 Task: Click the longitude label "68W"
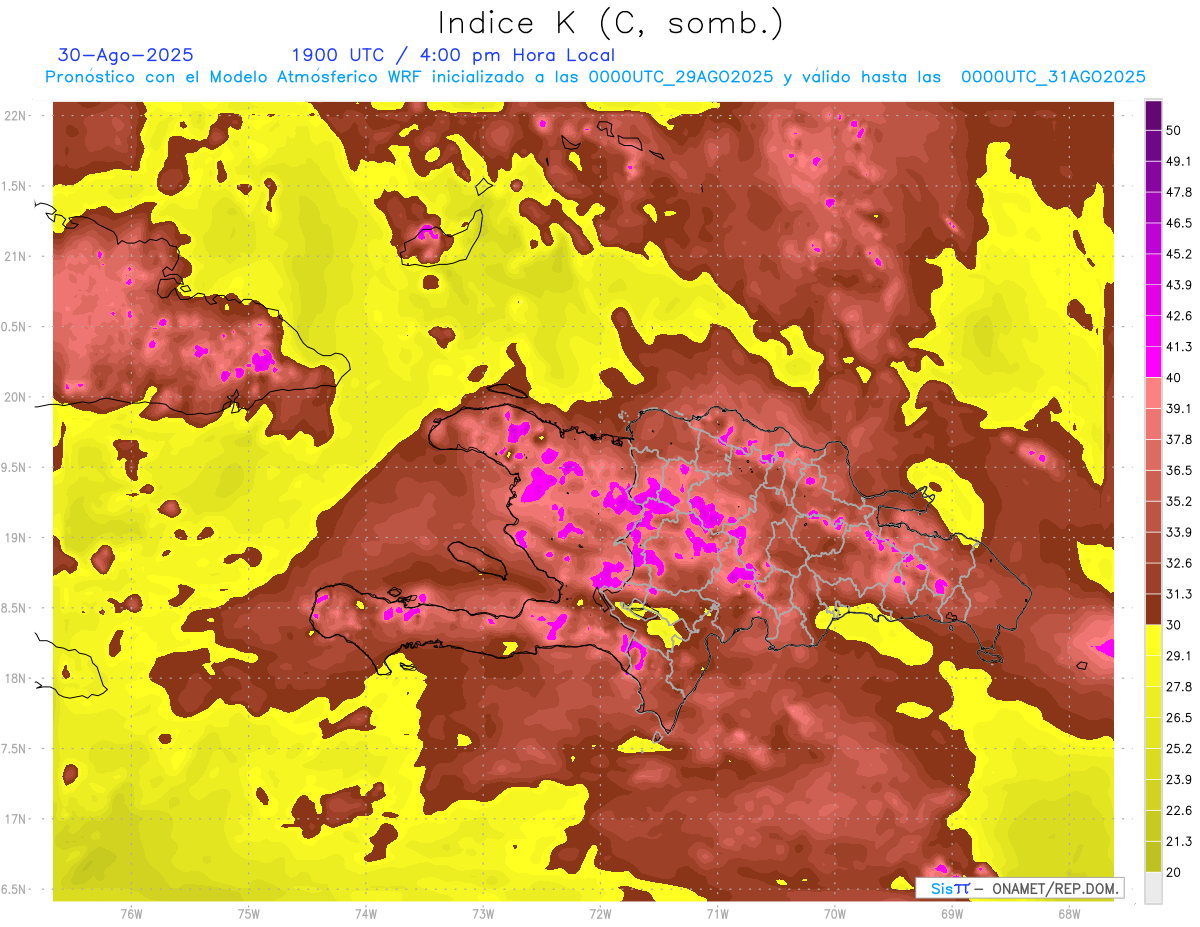tap(1069, 914)
